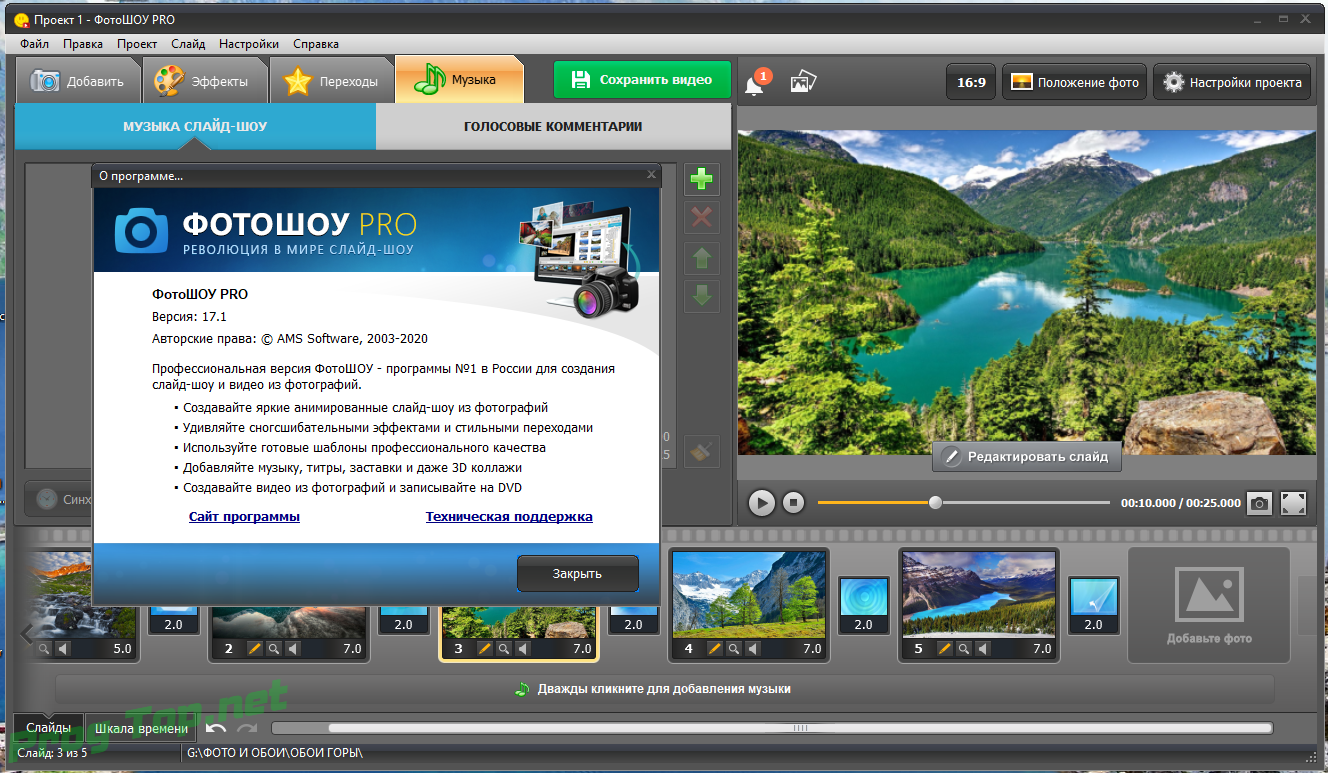Click the sound icon on the first slide
The height and width of the screenshot is (773, 1328).
point(62,649)
